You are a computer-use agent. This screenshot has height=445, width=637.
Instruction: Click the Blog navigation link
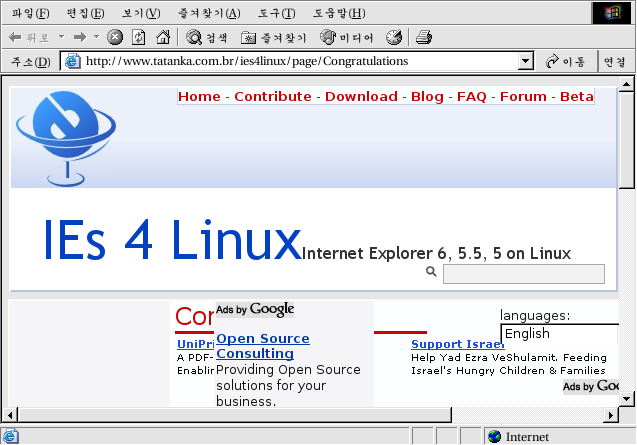coord(427,97)
